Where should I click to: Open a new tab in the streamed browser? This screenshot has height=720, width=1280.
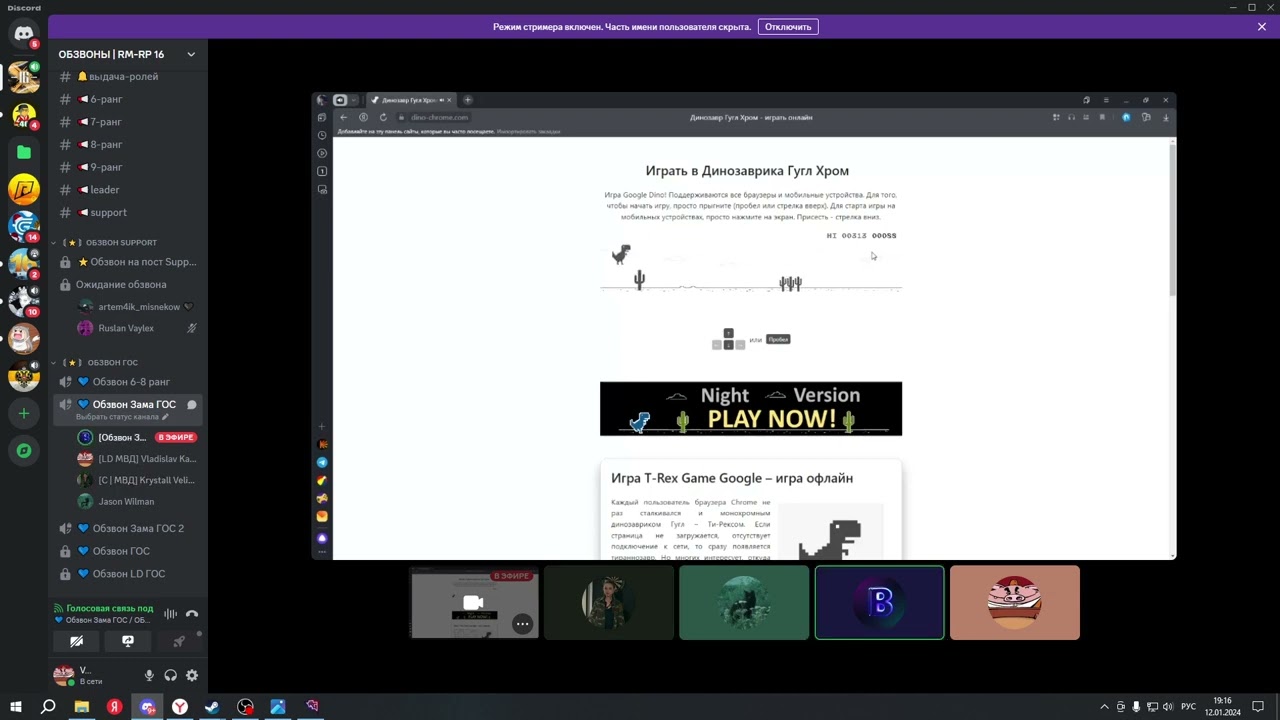pos(467,100)
